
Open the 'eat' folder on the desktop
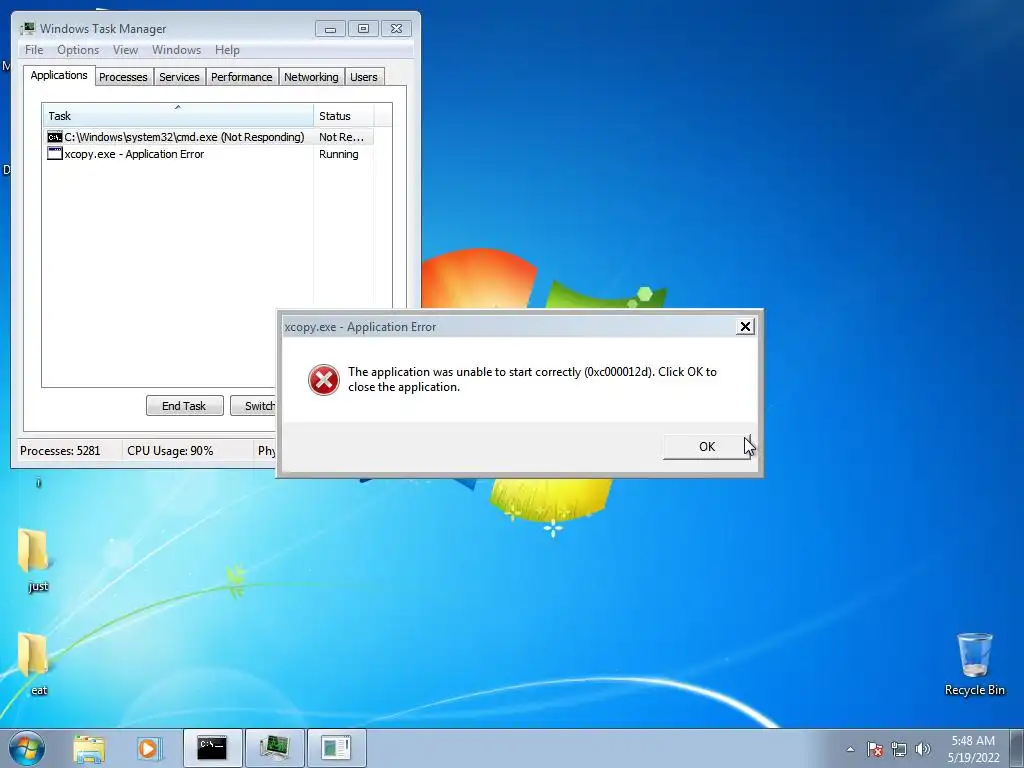click(34, 664)
